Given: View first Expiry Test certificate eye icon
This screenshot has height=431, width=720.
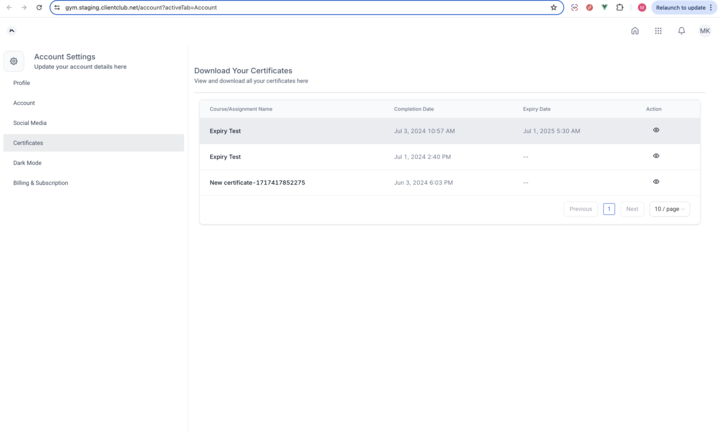Looking at the screenshot, I should point(656,130).
